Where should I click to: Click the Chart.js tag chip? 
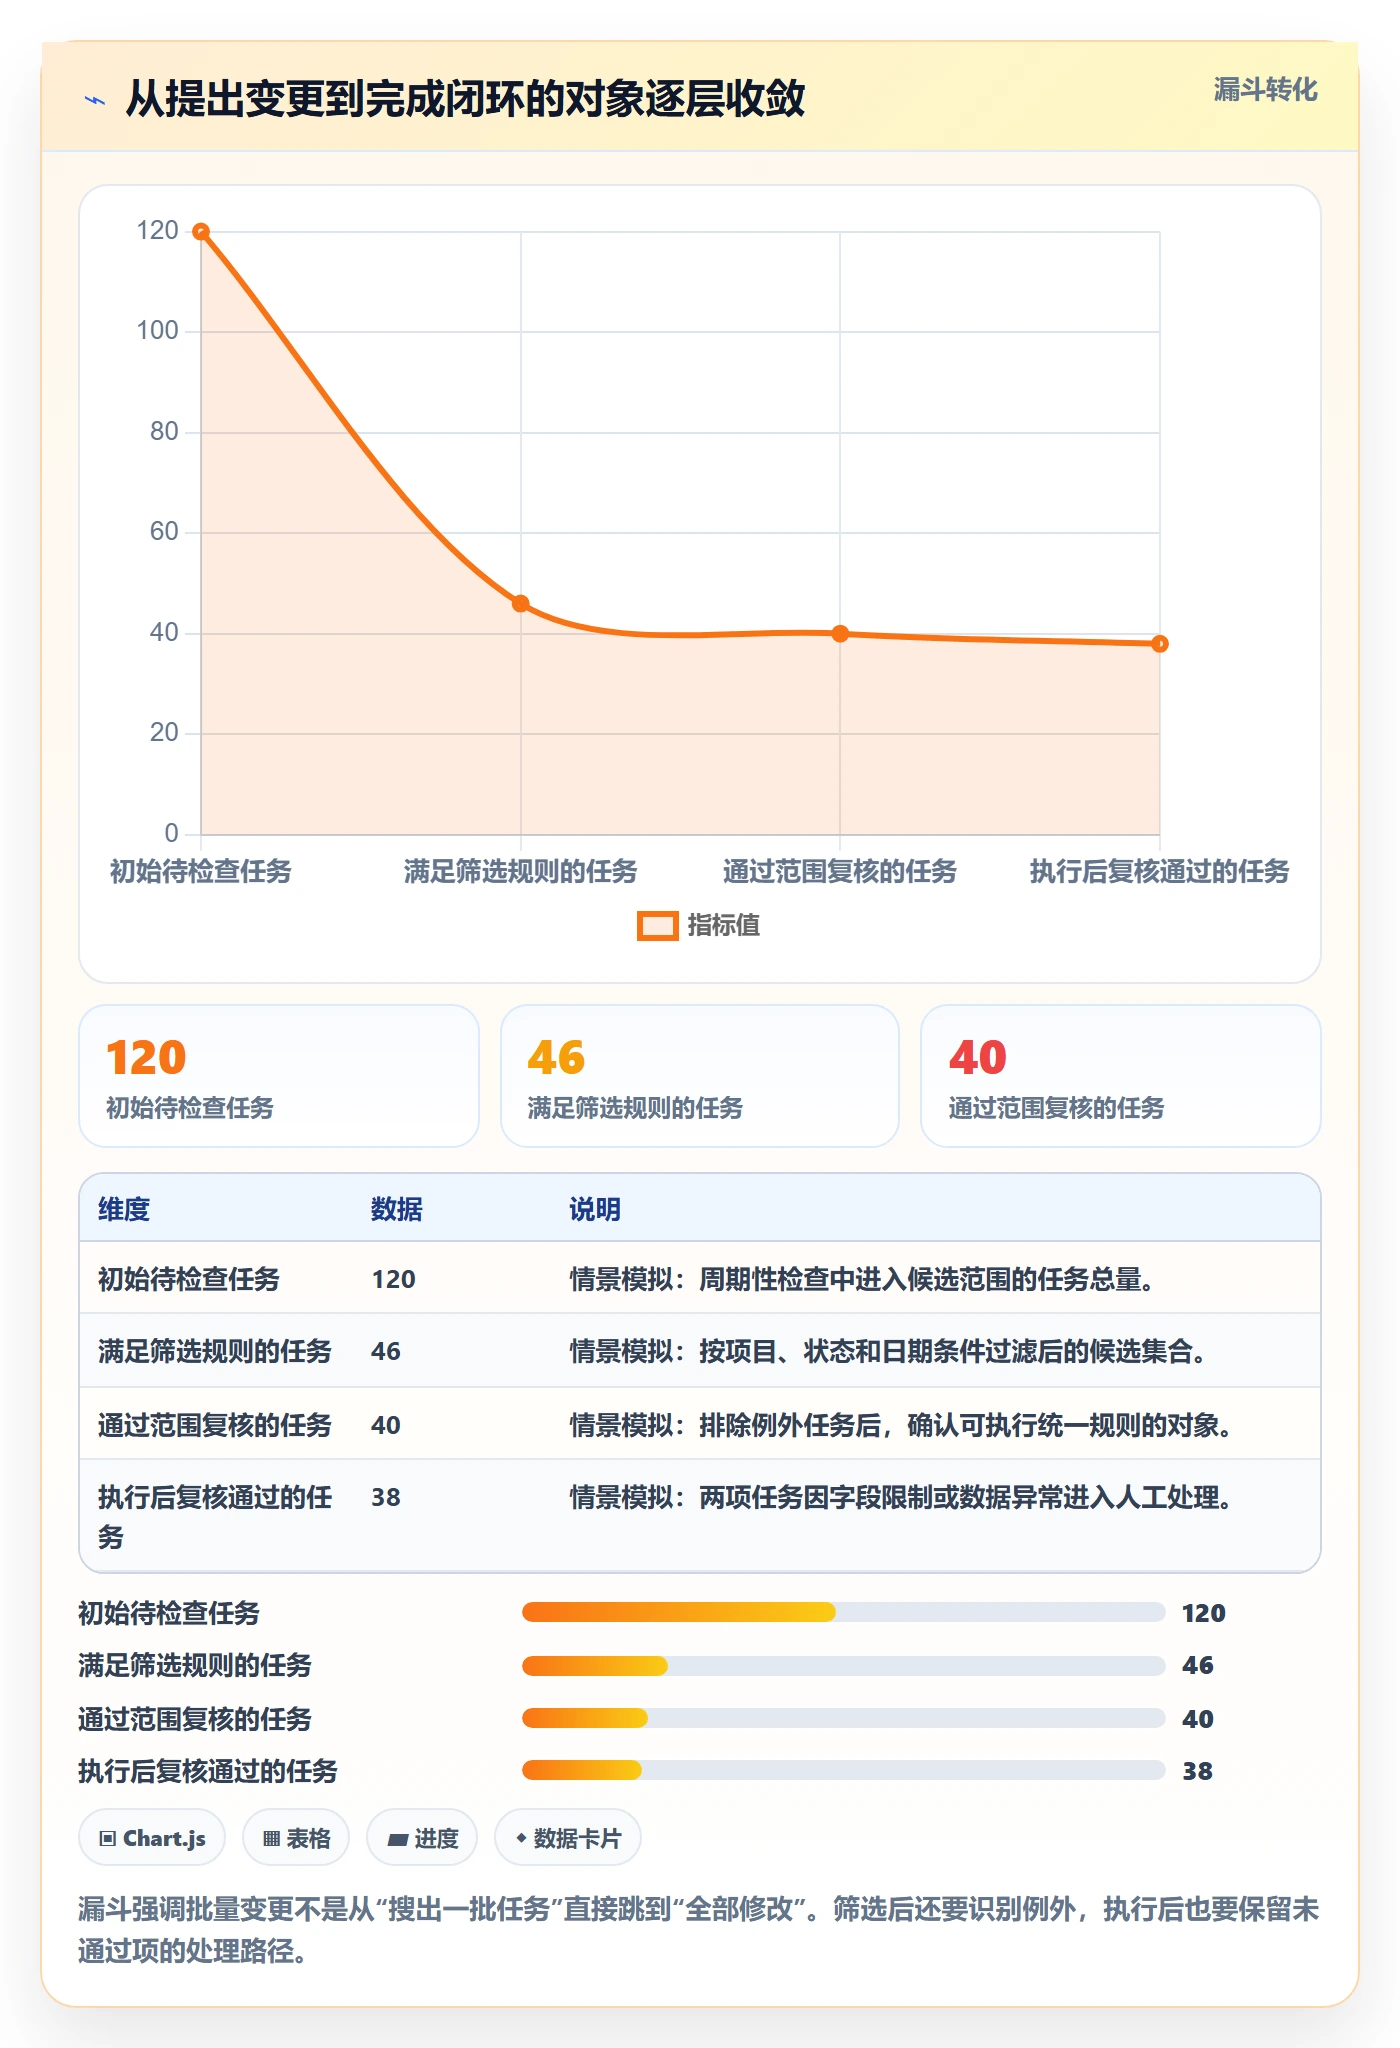coord(152,1838)
